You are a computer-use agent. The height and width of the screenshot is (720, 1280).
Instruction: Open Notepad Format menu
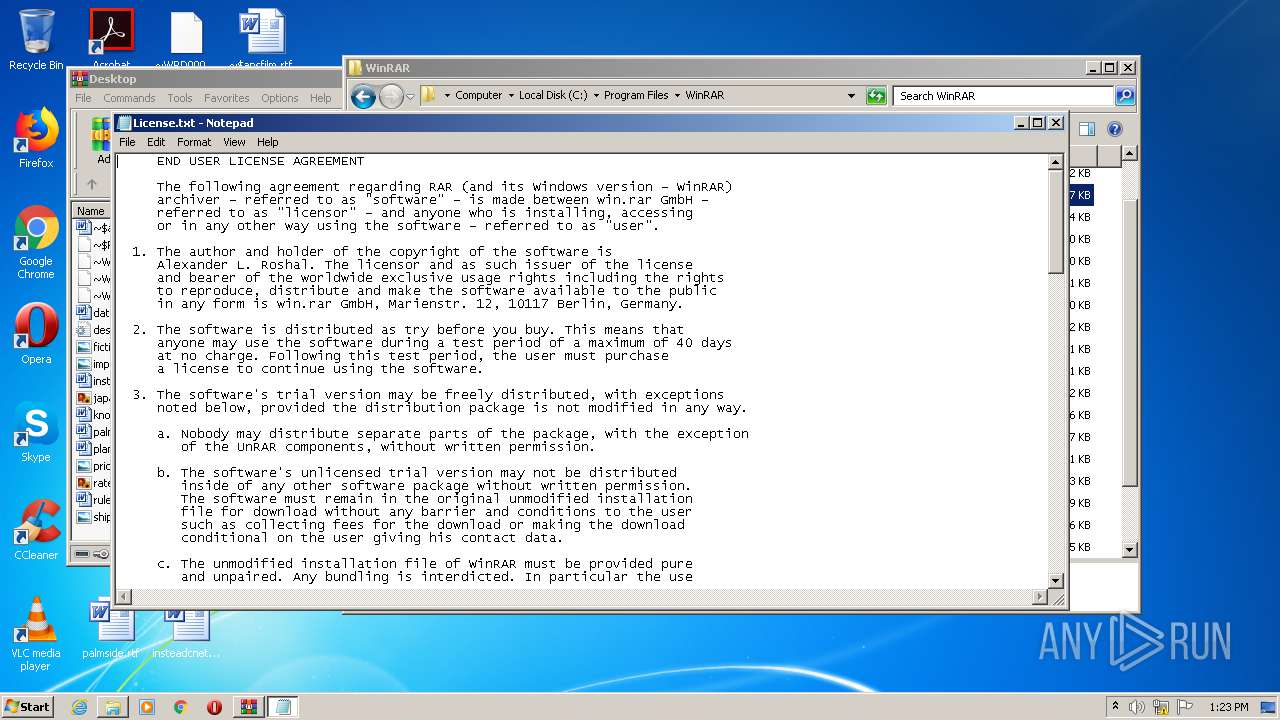click(x=194, y=142)
